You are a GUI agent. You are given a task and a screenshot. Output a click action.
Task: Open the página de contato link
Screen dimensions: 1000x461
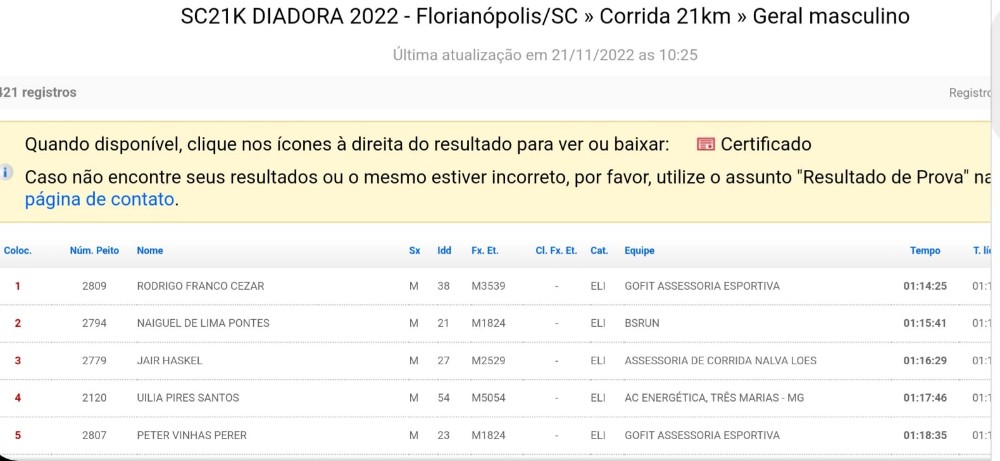click(x=99, y=200)
